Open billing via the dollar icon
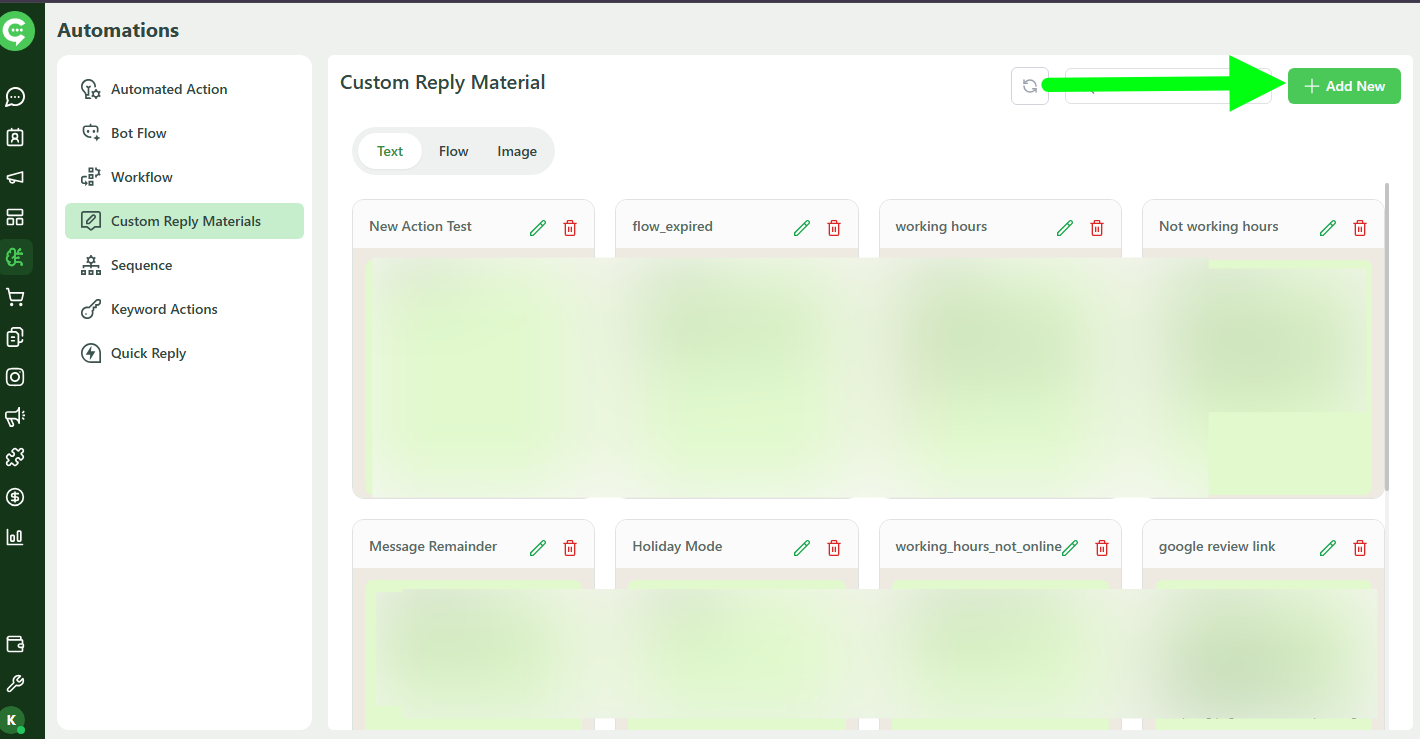This screenshot has width=1420, height=739. [x=15, y=497]
